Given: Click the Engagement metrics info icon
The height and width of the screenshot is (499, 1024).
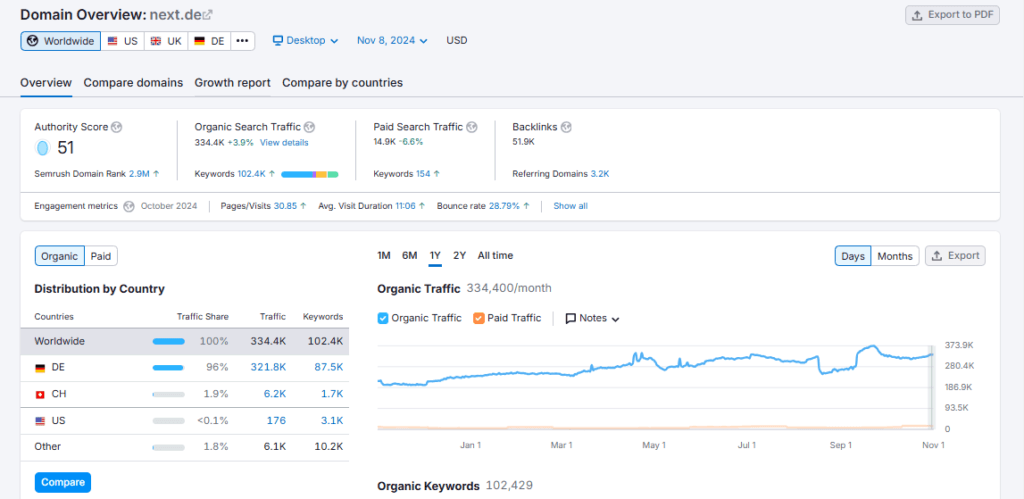Looking at the screenshot, I should point(128,206).
